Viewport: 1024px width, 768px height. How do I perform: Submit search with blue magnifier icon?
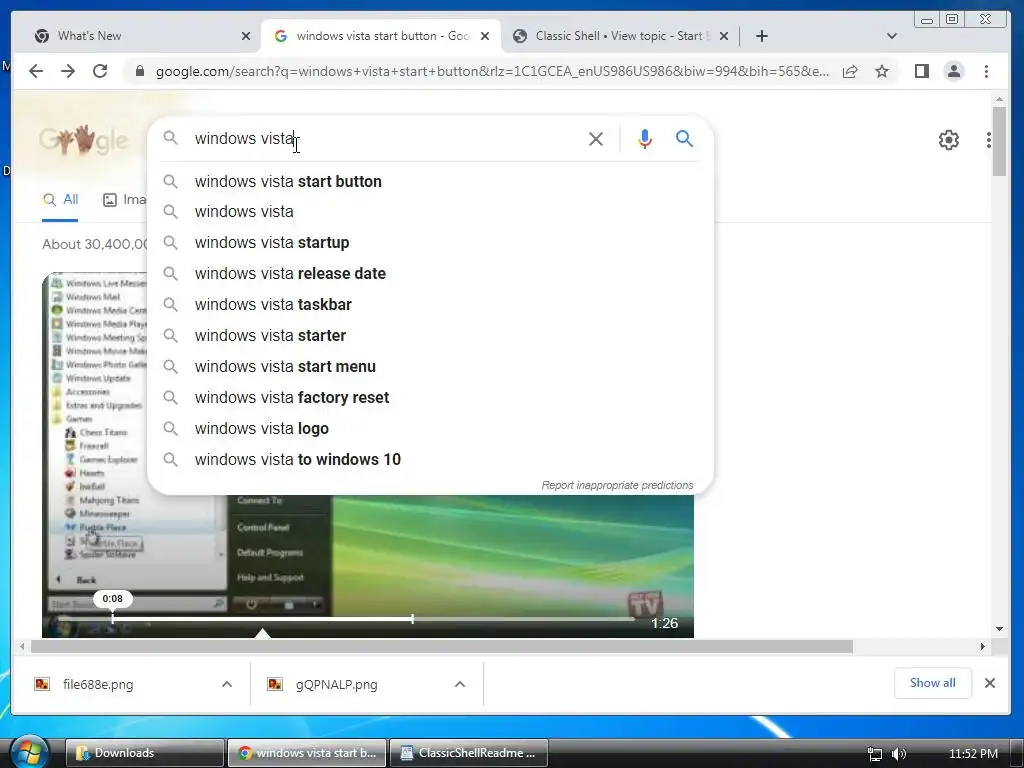click(x=684, y=138)
